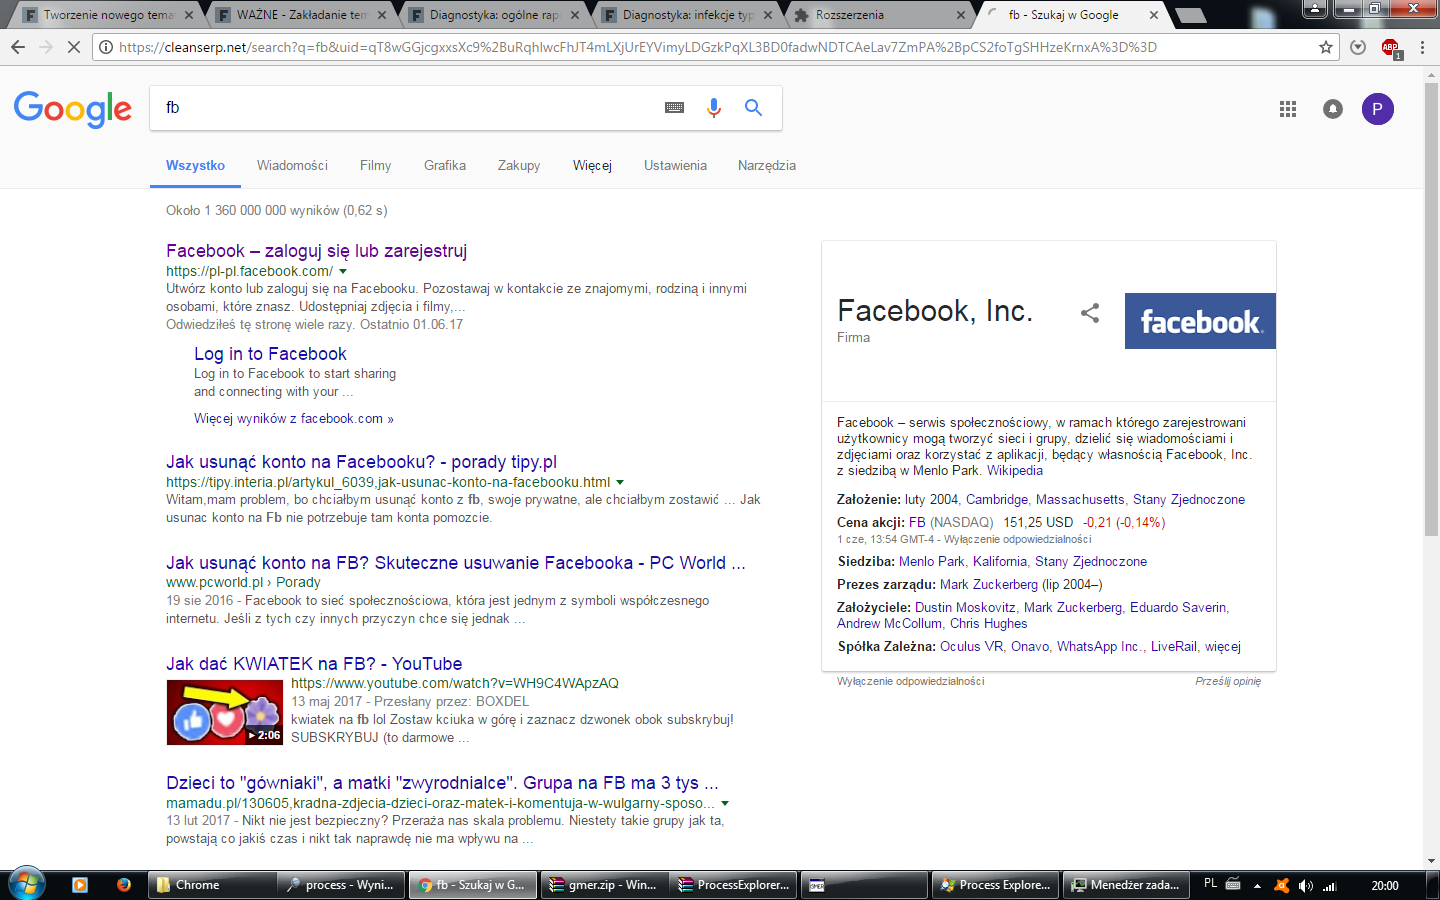Open the Ustawienia search settings menu
The height and width of the screenshot is (900, 1440).
pyautogui.click(x=675, y=166)
